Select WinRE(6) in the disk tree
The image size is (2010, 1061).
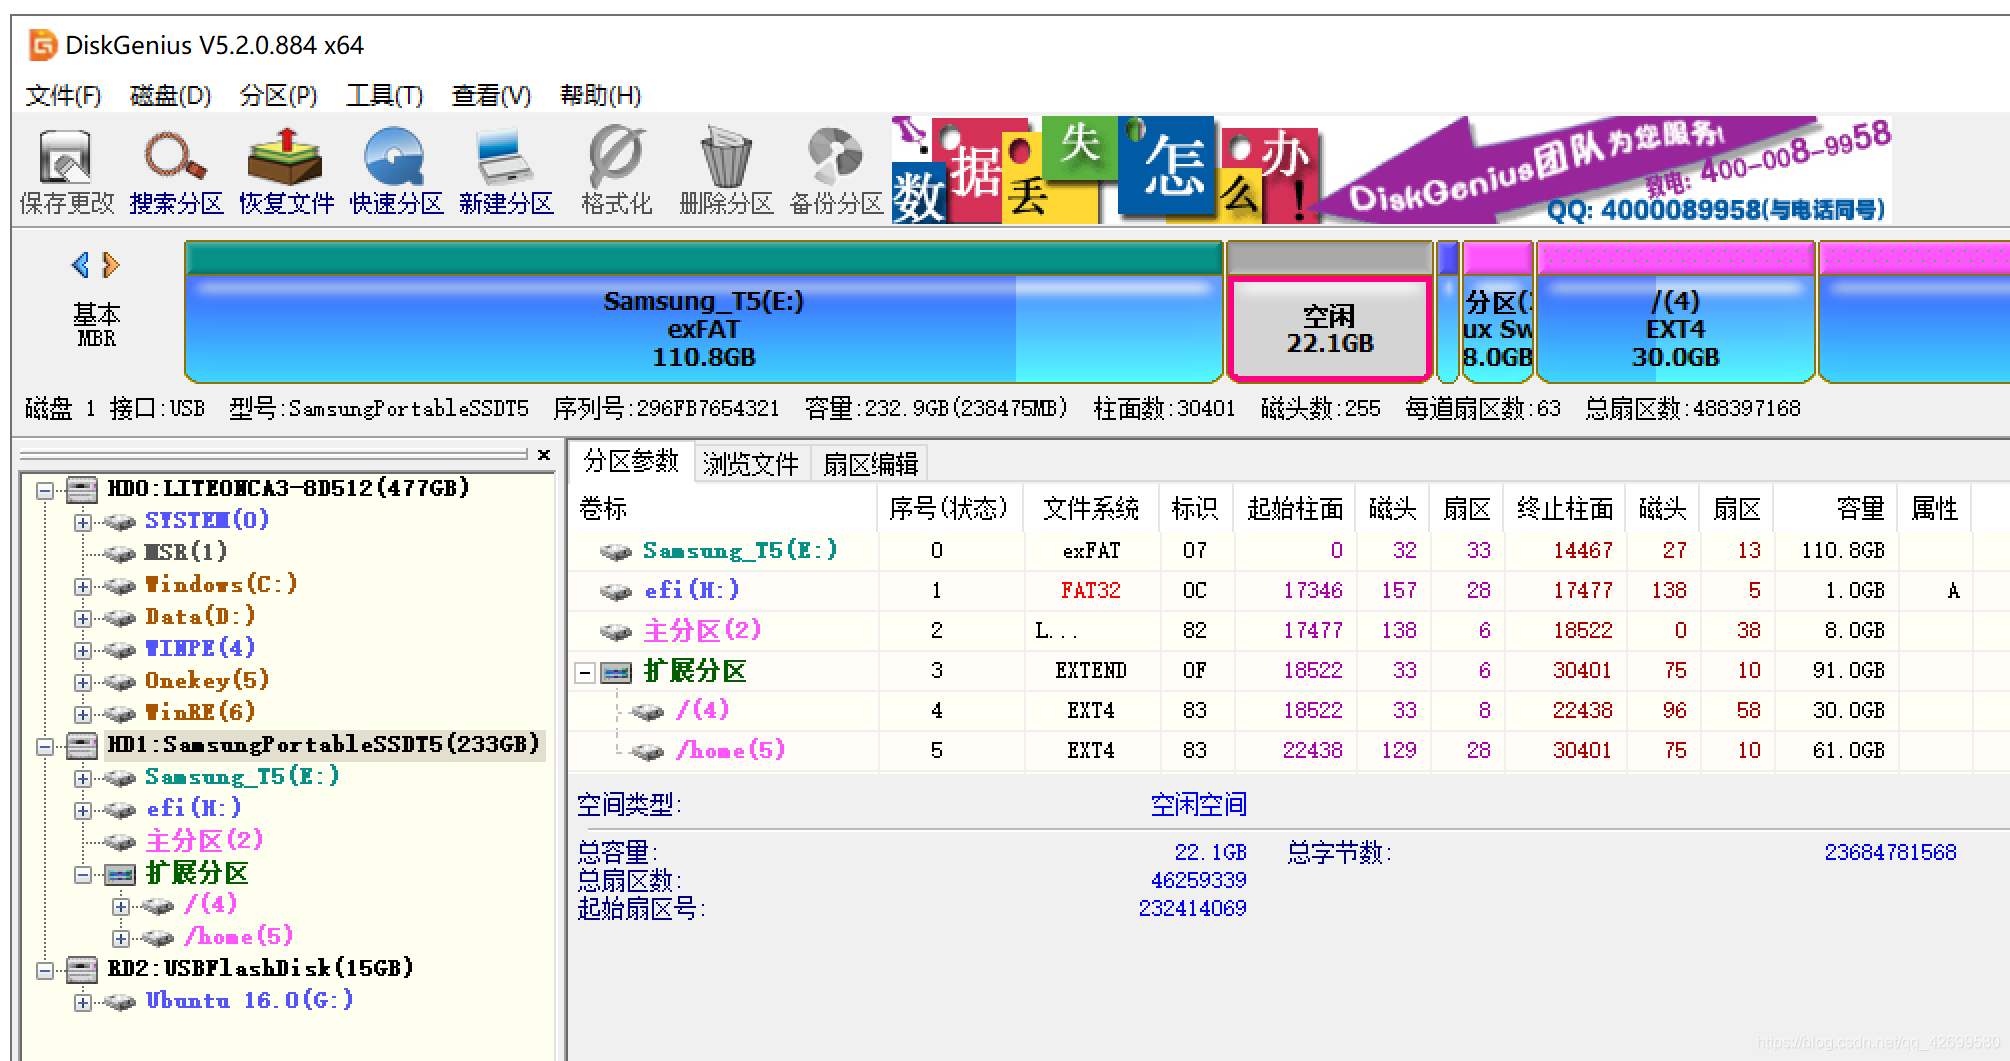tap(200, 713)
